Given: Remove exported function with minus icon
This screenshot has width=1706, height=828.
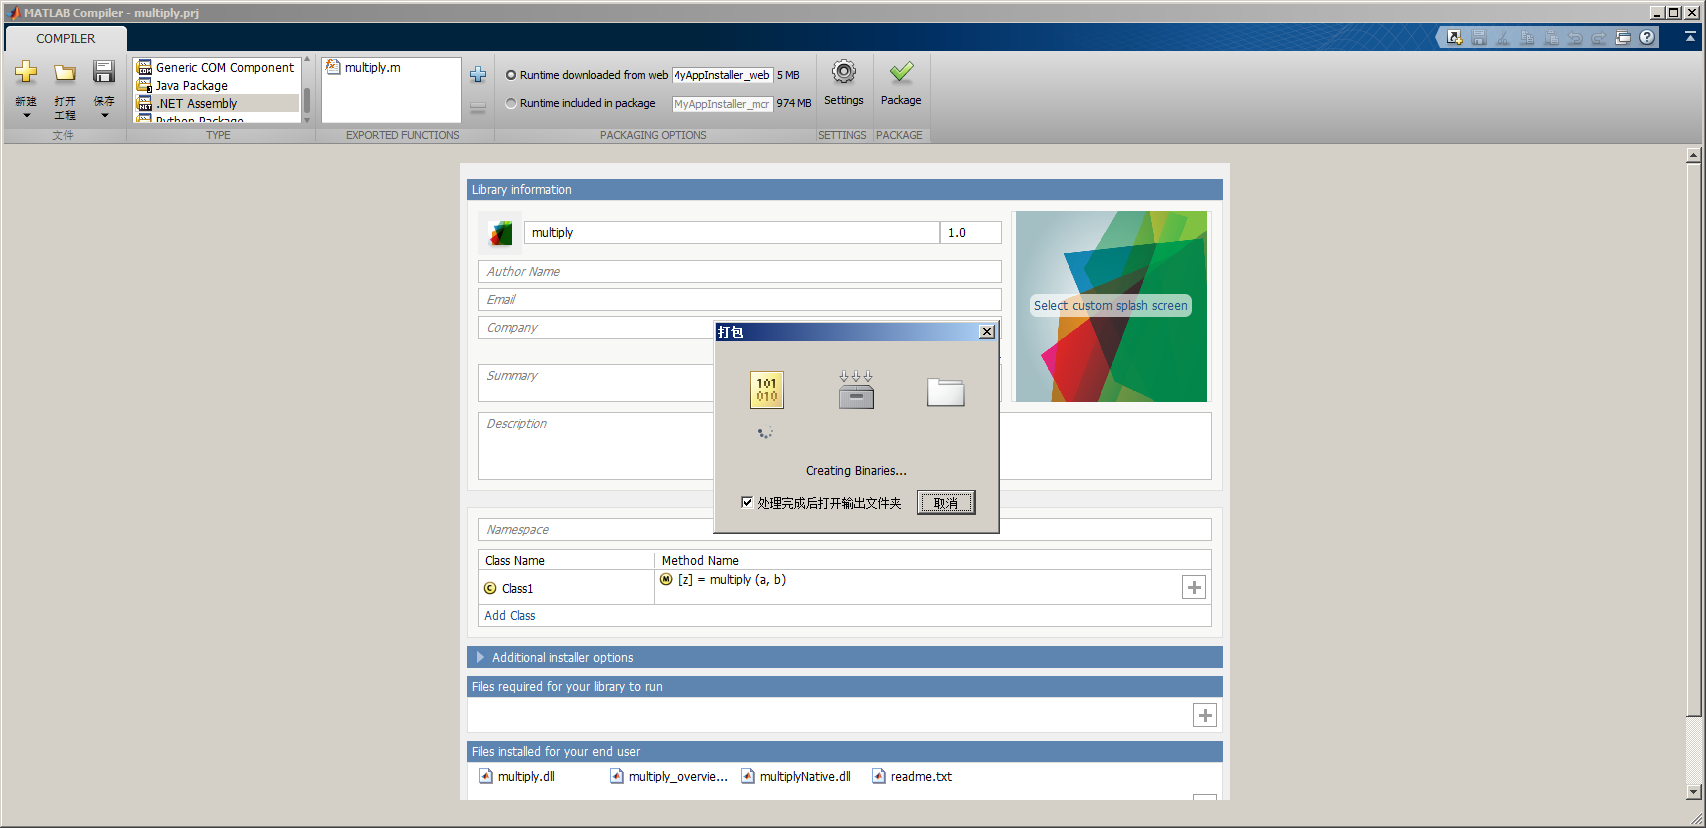Looking at the screenshot, I should pos(478,107).
